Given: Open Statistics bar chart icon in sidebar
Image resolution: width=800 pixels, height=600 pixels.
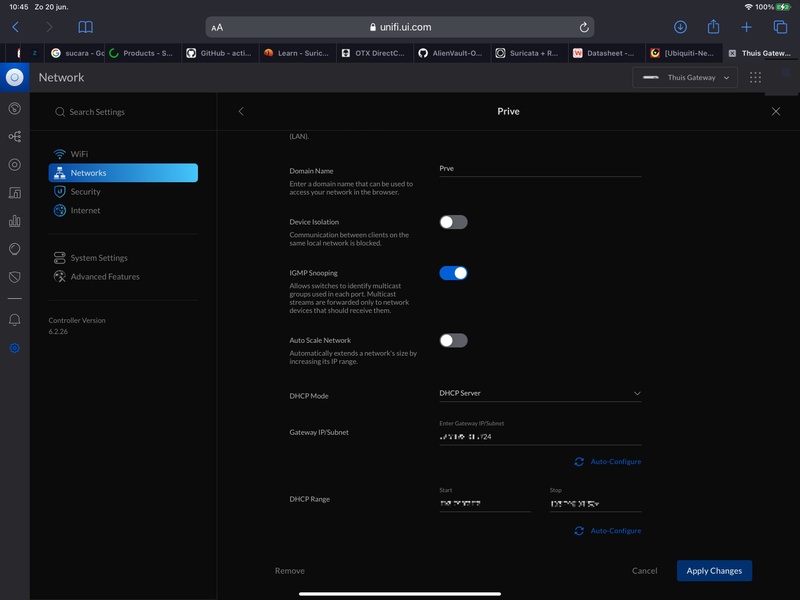Looking at the screenshot, I should [14, 221].
